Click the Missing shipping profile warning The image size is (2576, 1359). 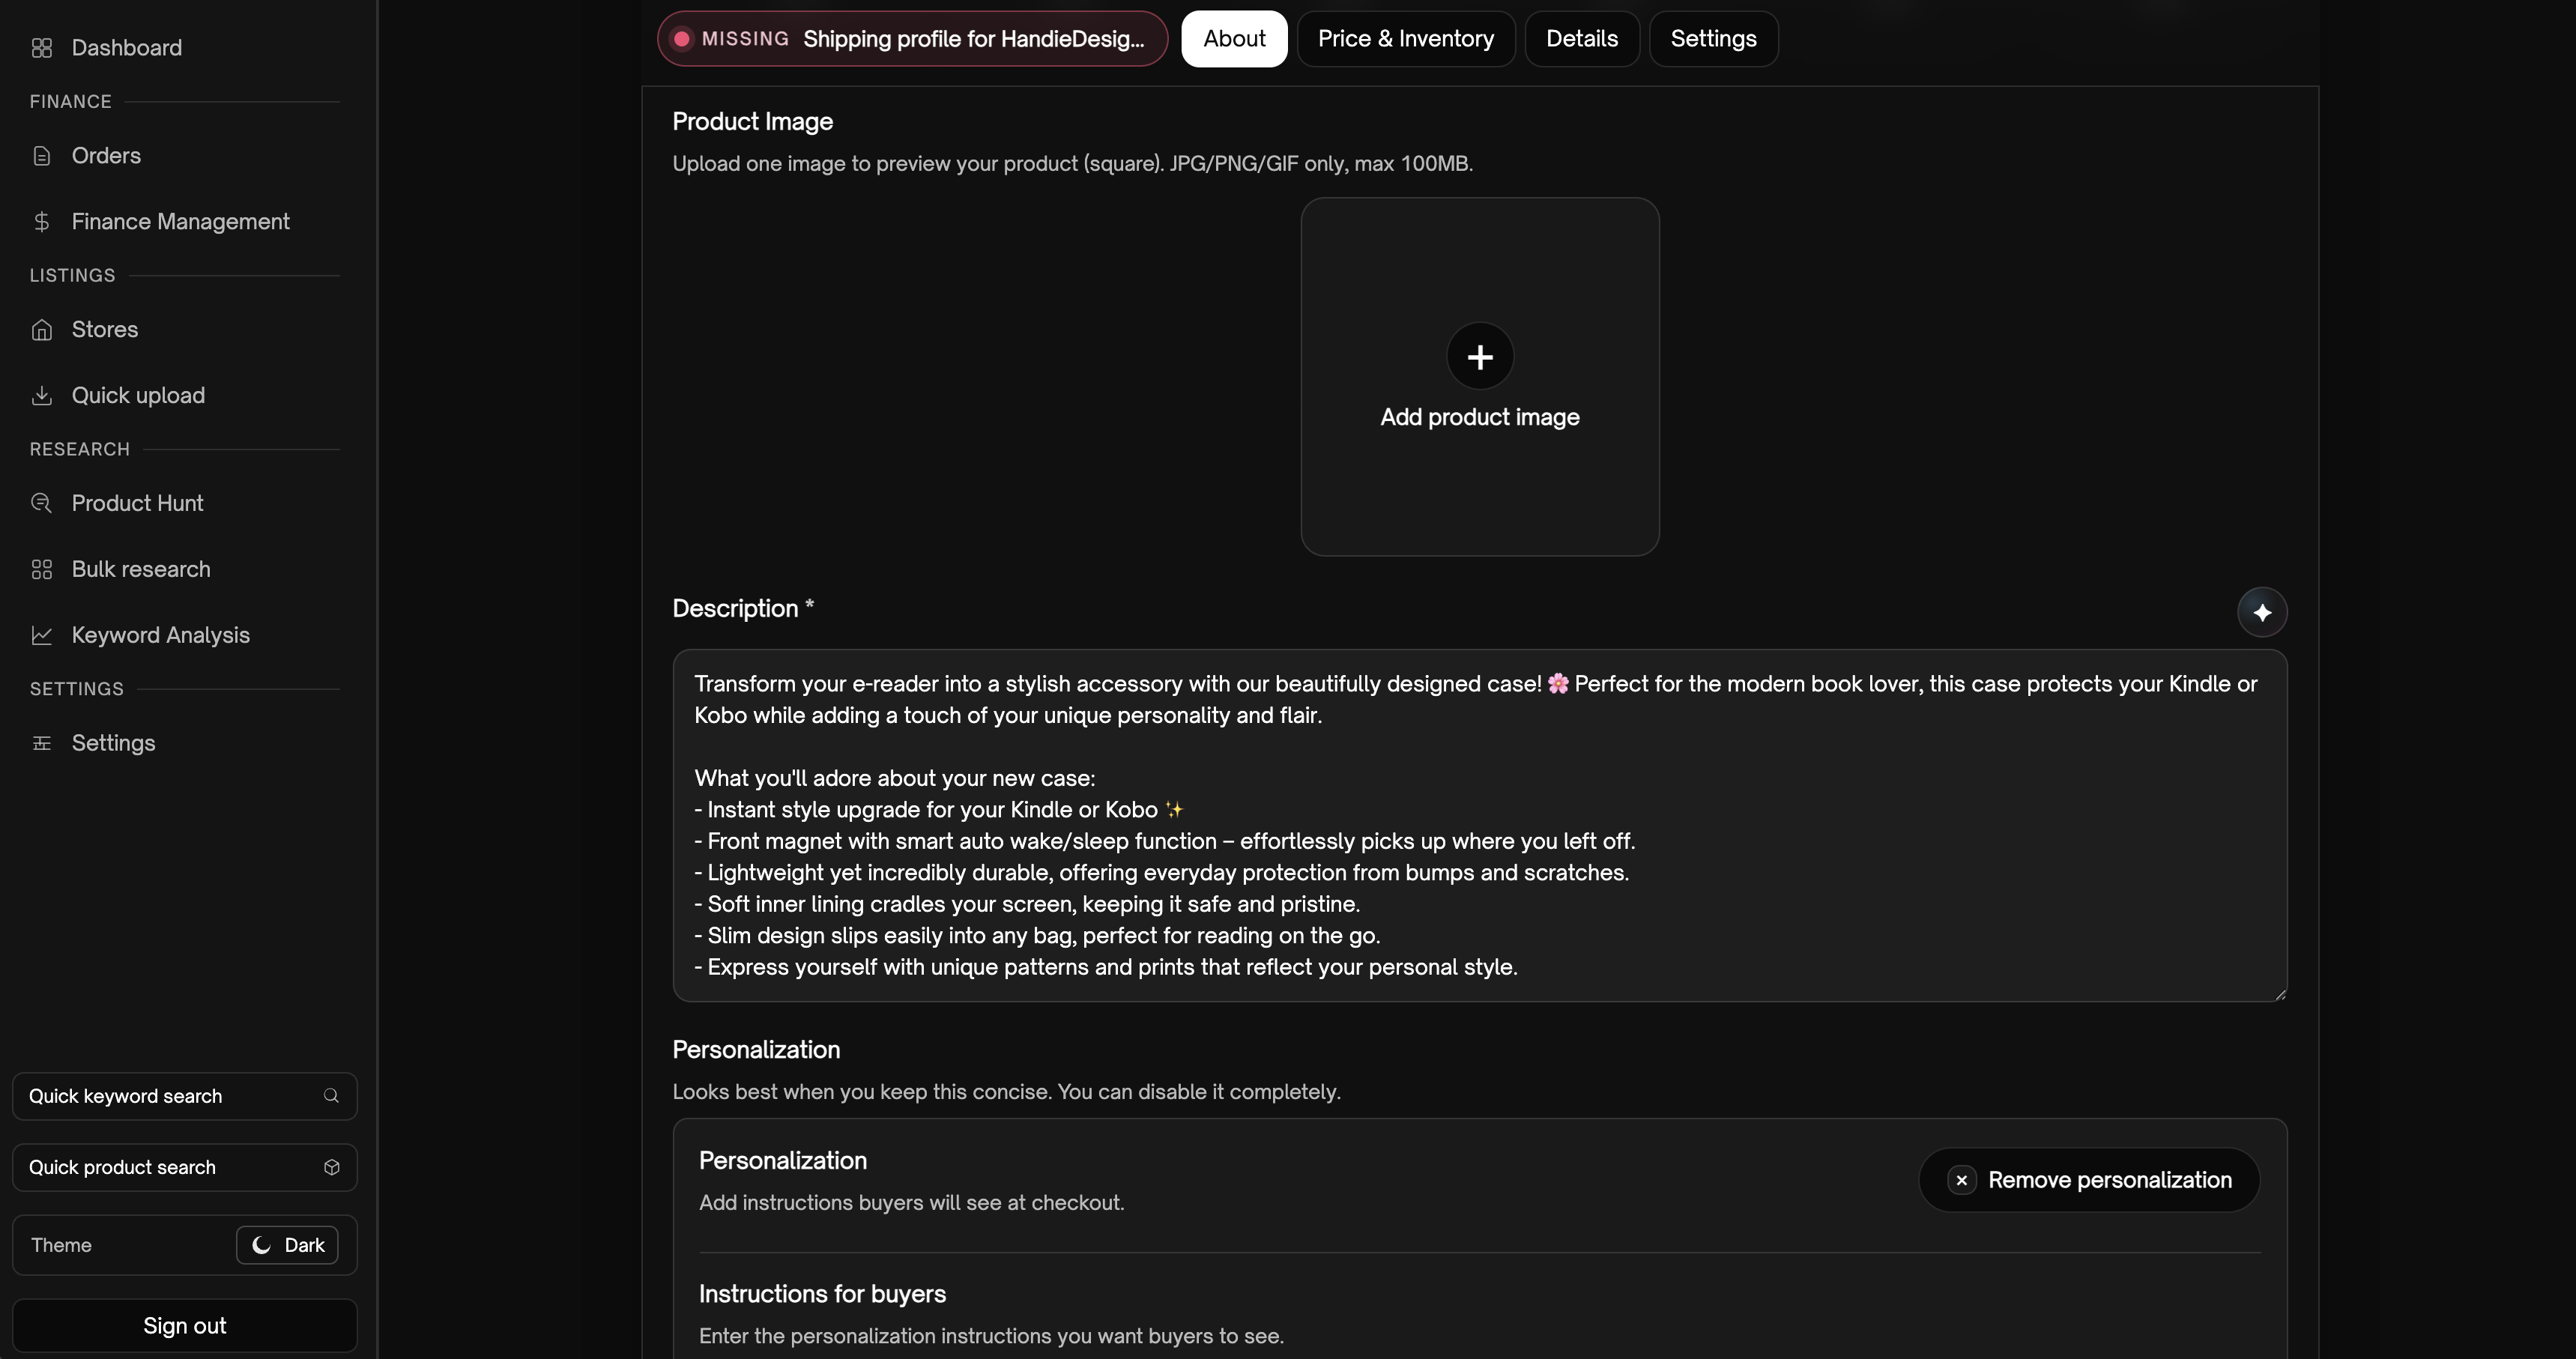(911, 39)
